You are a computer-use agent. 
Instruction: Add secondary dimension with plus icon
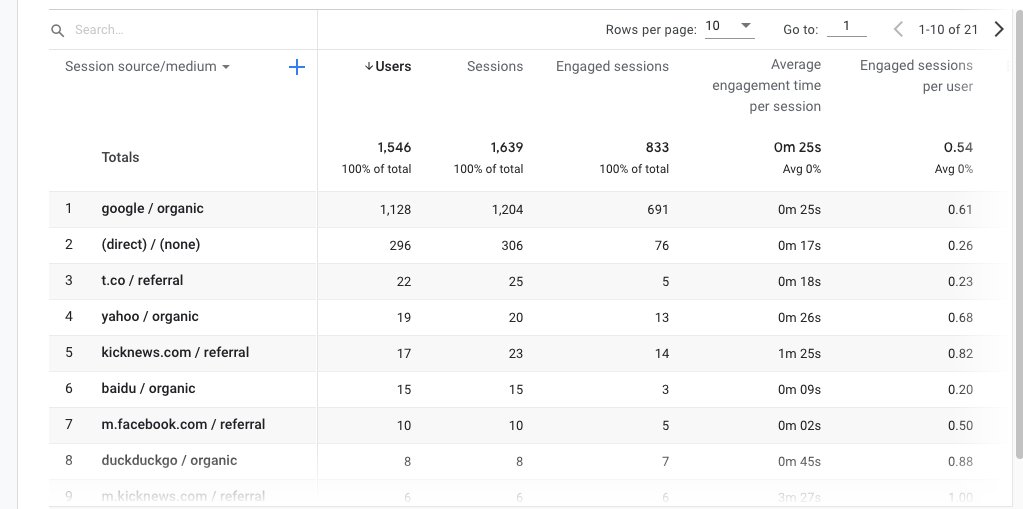pyautogui.click(x=297, y=67)
